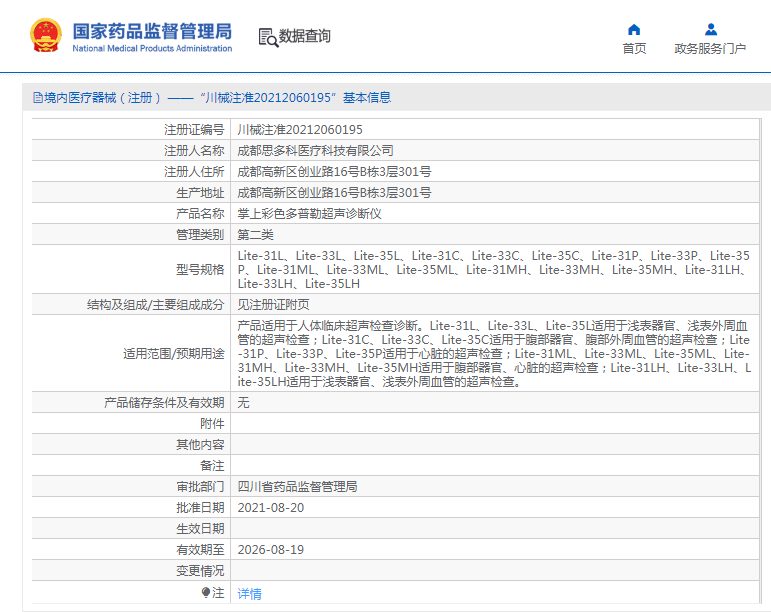Click 见注册证附页 value
Image resolution: width=771 pixels, height=612 pixels.
coord(273,305)
